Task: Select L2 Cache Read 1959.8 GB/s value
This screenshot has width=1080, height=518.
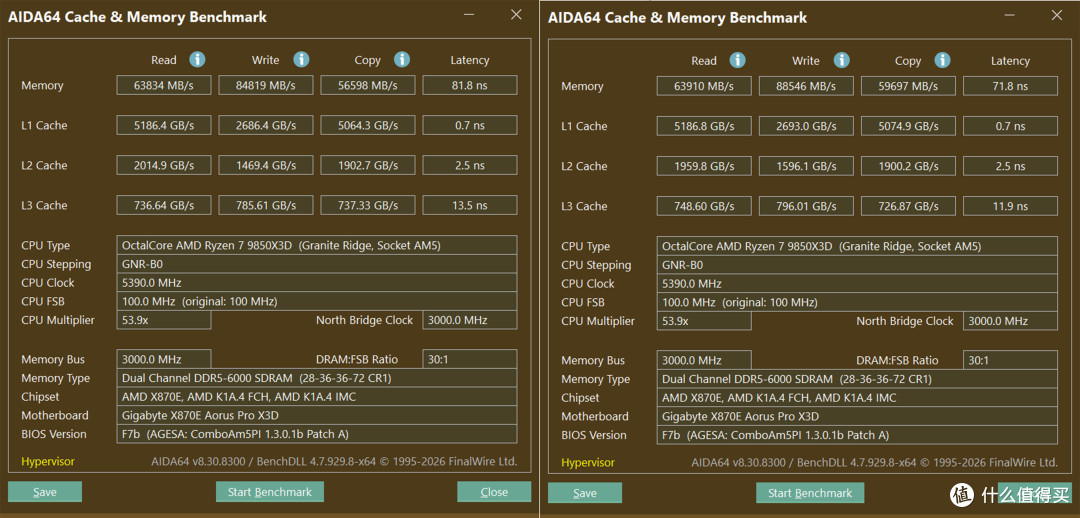Action: click(x=704, y=166)
